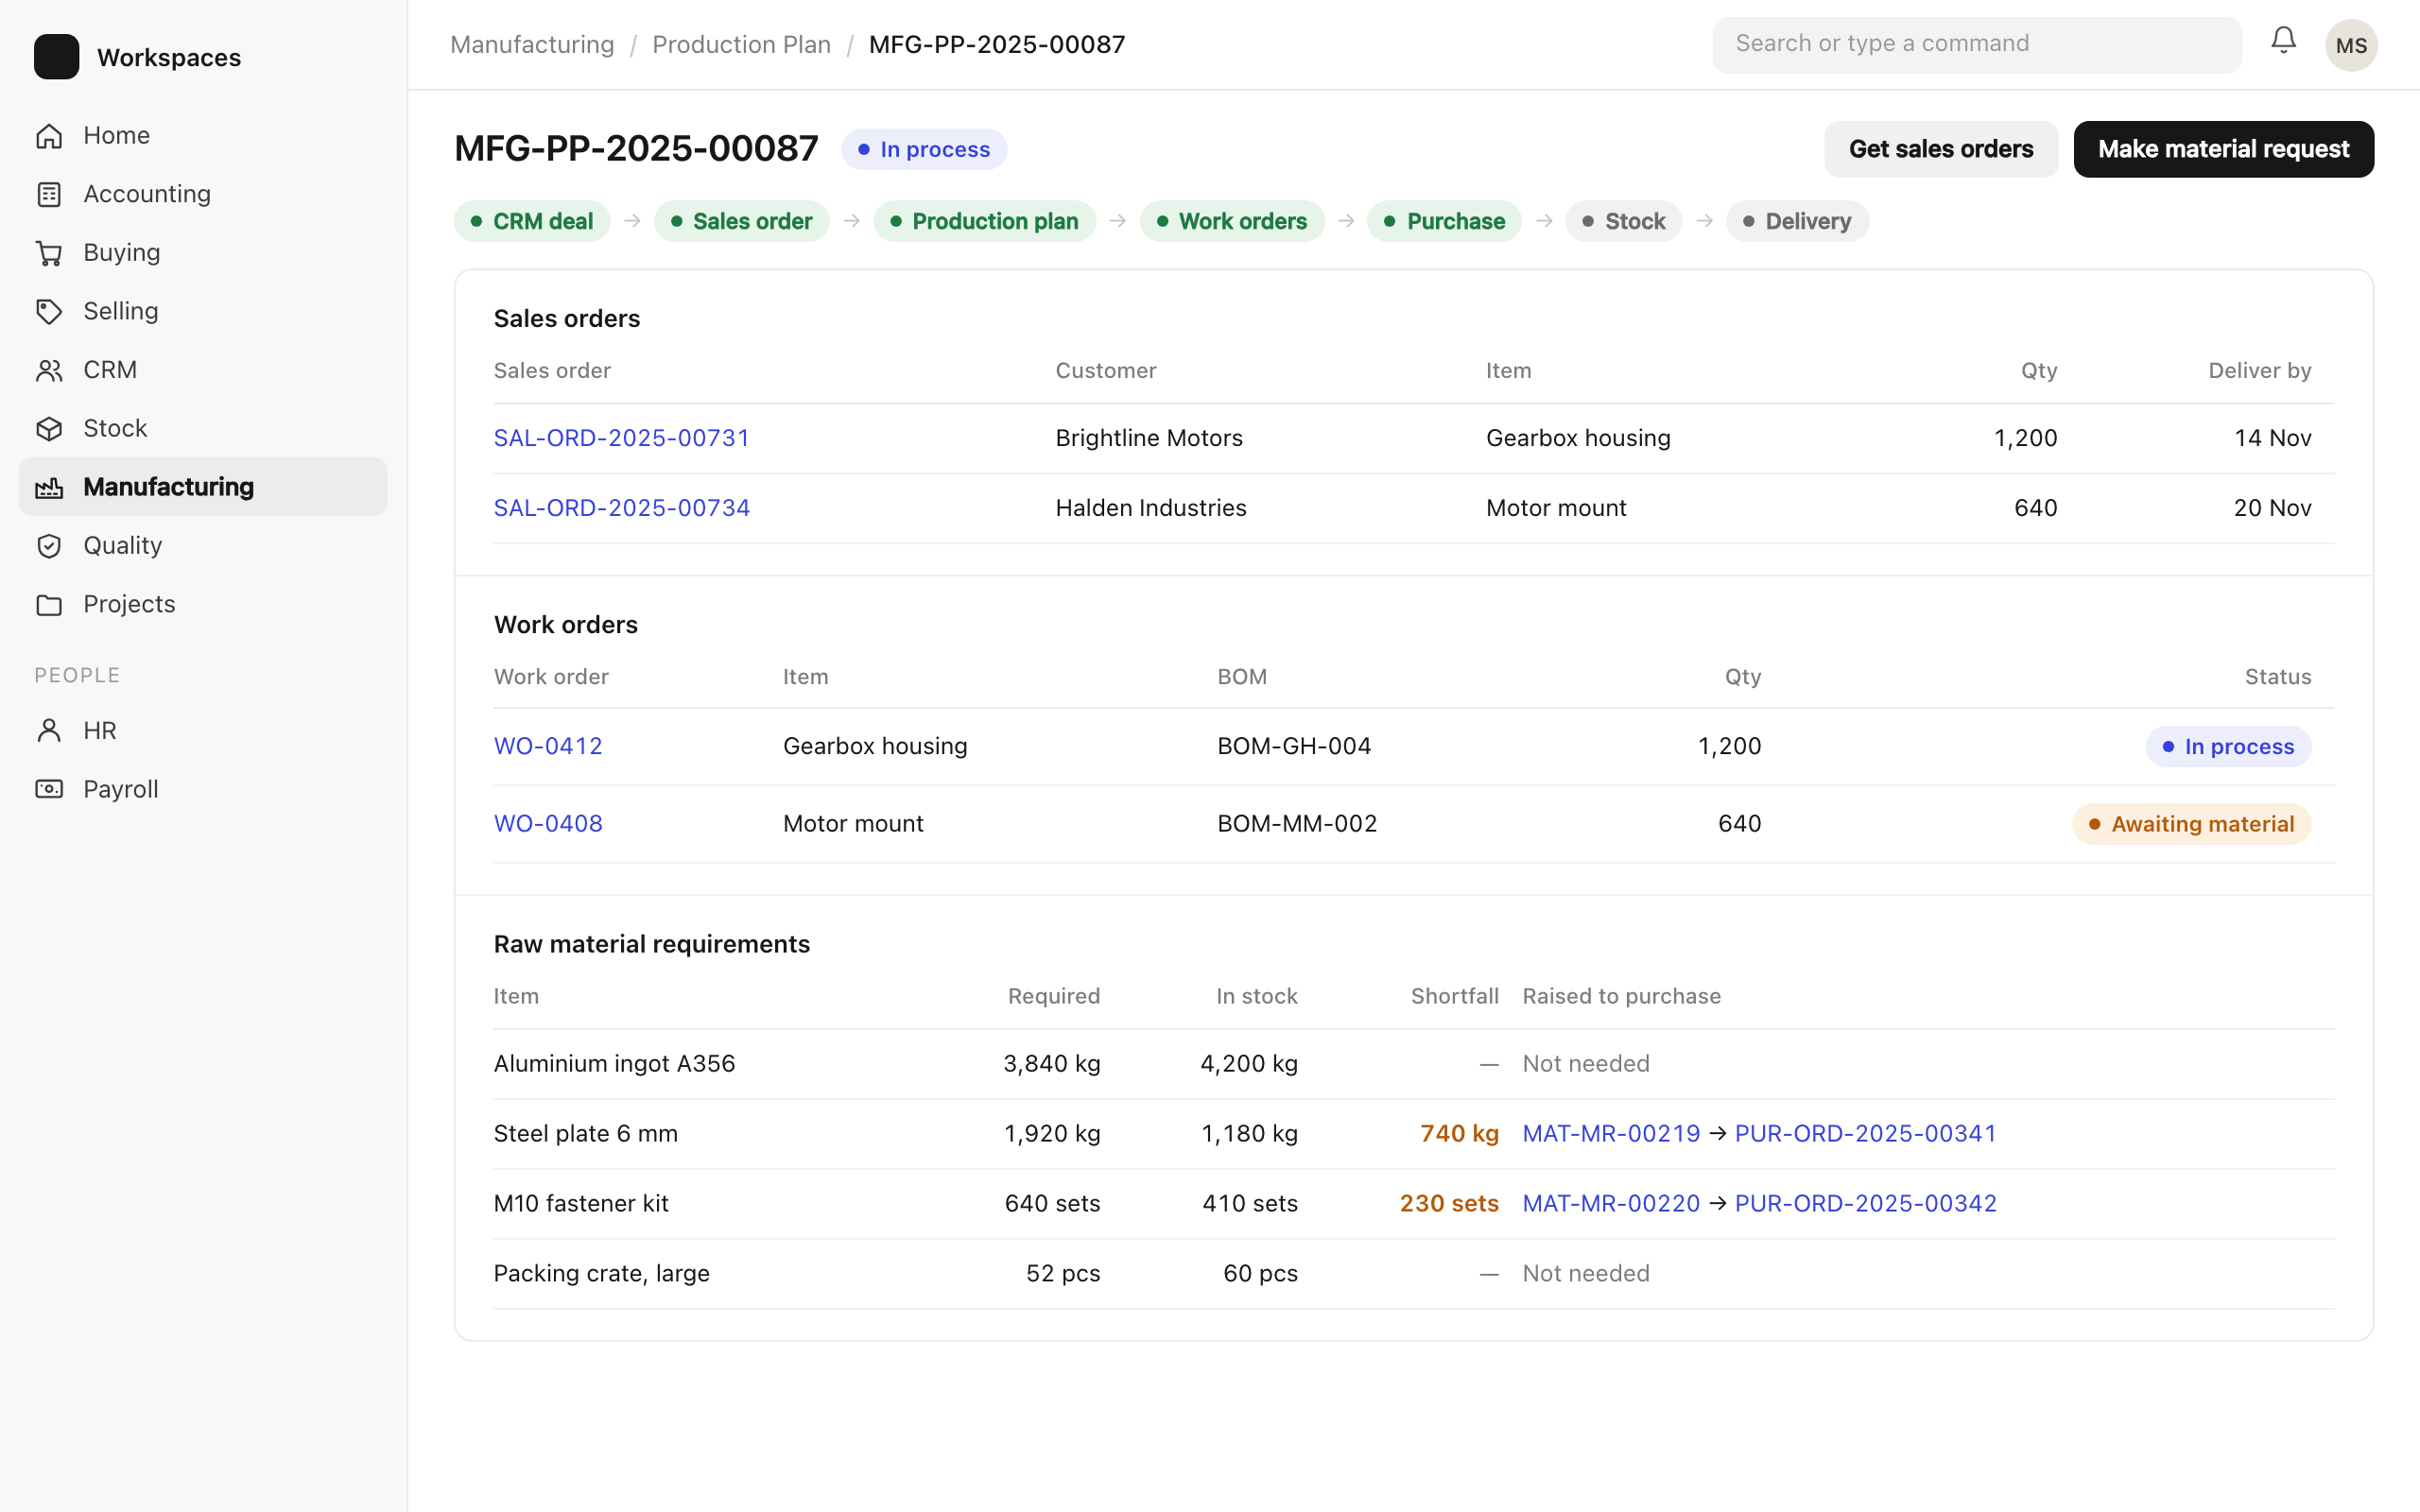Click the Workspaces logo icon
This screenshot has height=1512, width=2420.
(x=56, y=57)
